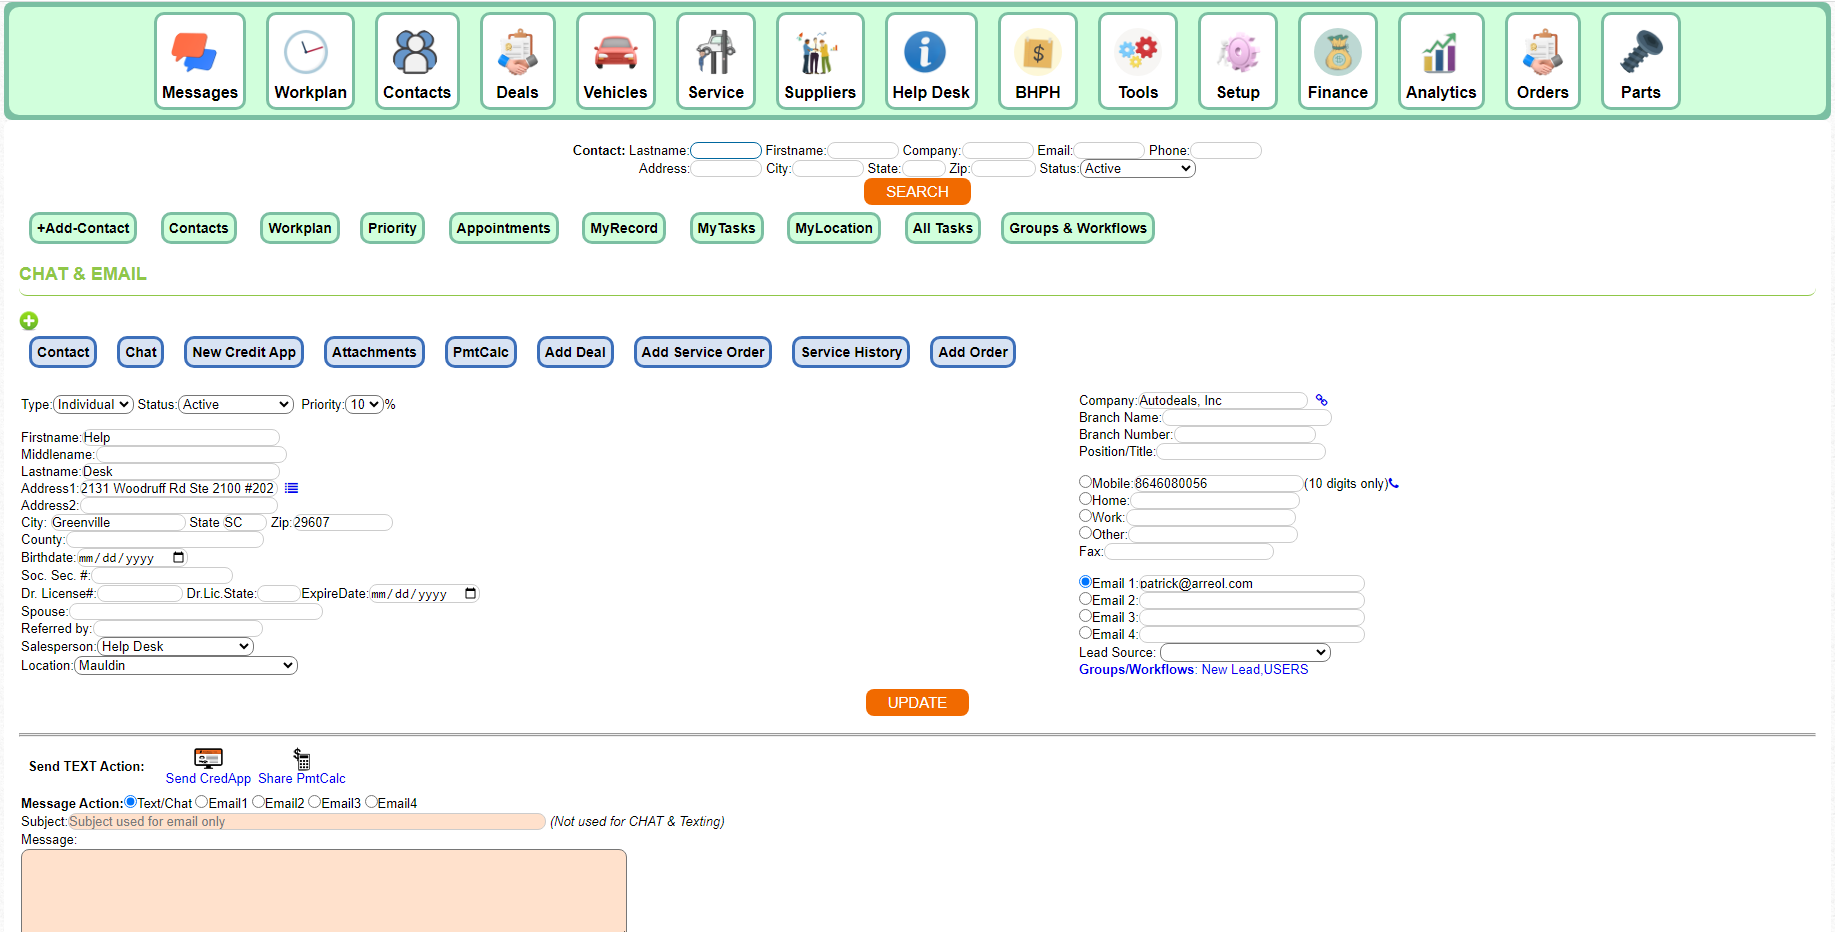Screen dimensions: 1835x932
Task: Open the Lead Source dropdown
Action: [1244, 652]
